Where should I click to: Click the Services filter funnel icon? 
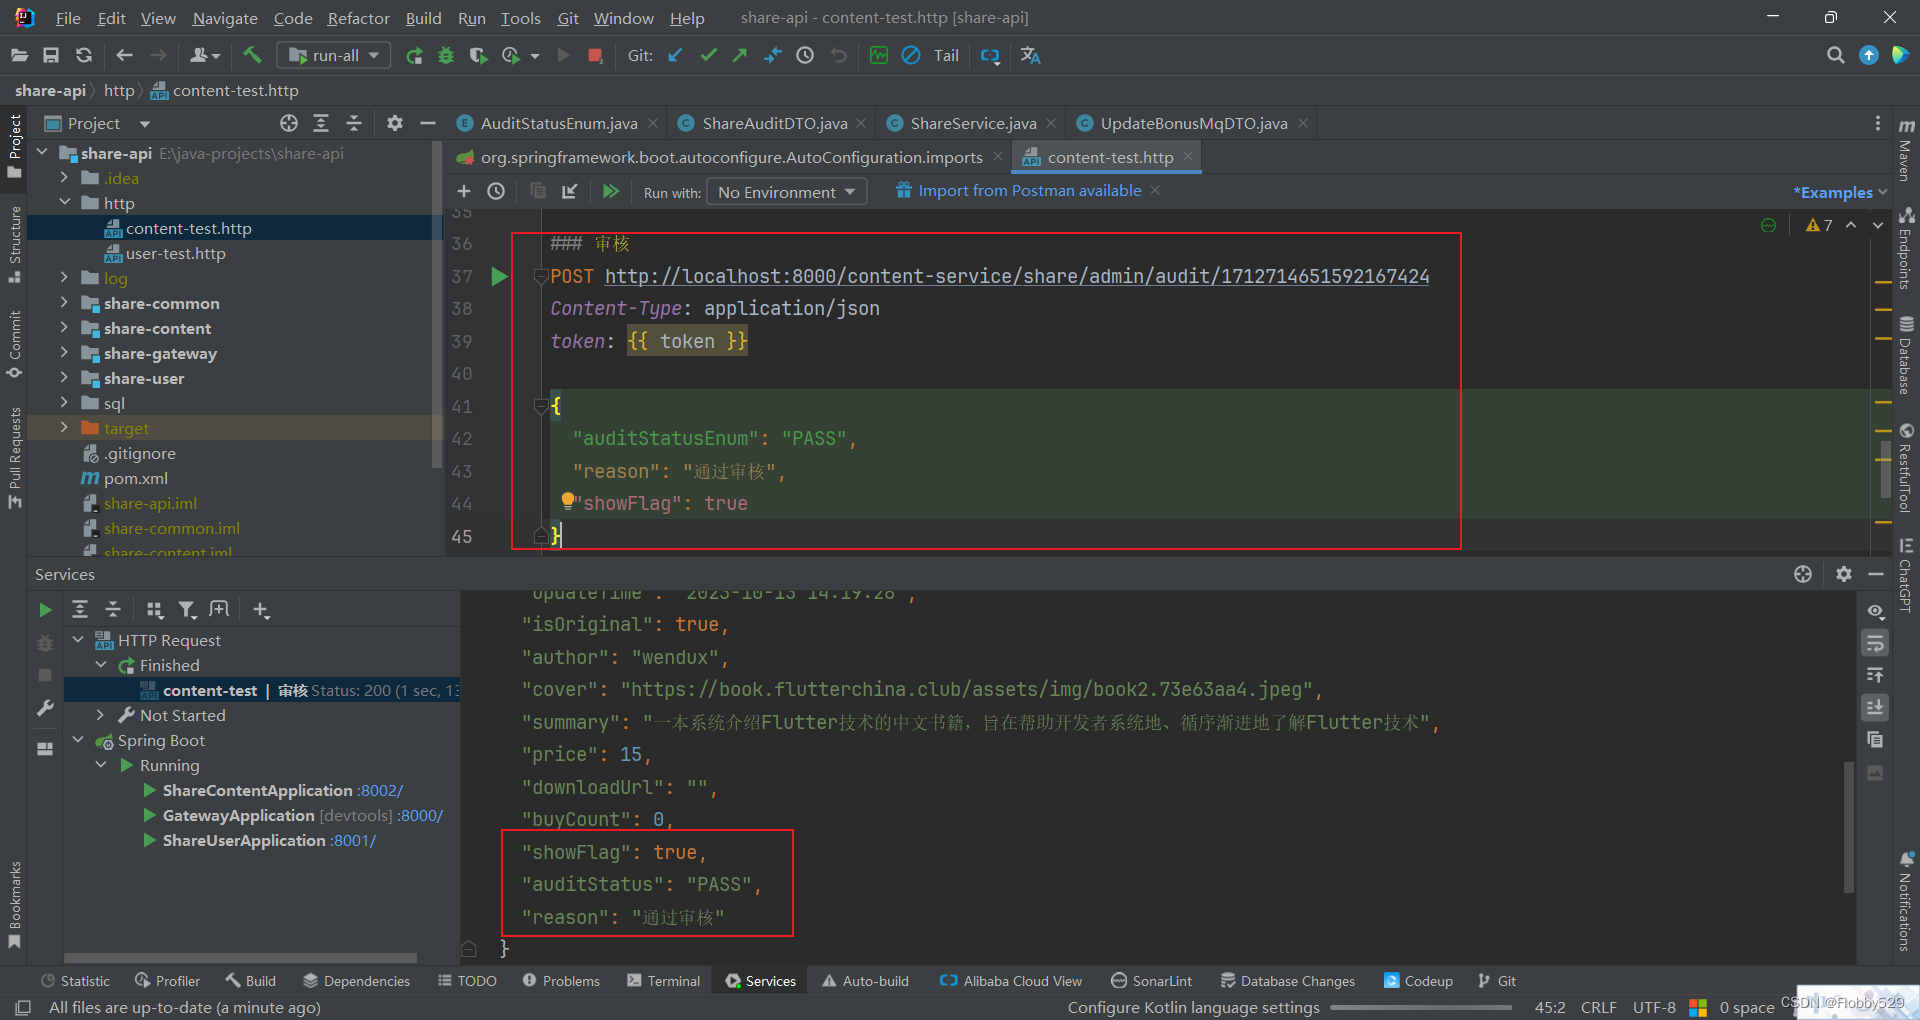(186, 610)
